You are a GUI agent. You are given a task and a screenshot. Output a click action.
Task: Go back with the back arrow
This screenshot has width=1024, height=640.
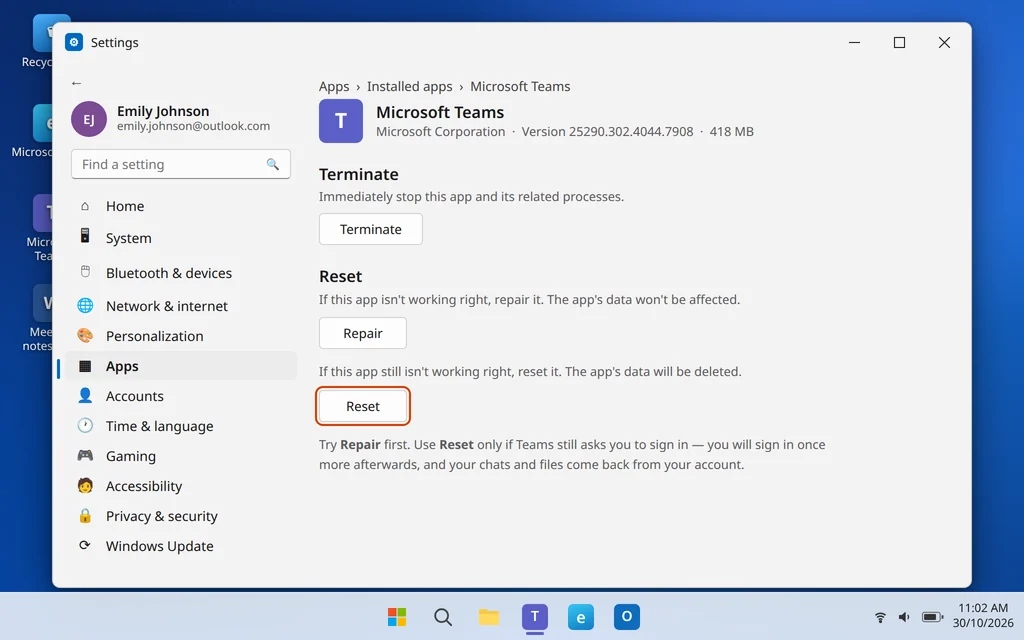click(x=76, y=83)
